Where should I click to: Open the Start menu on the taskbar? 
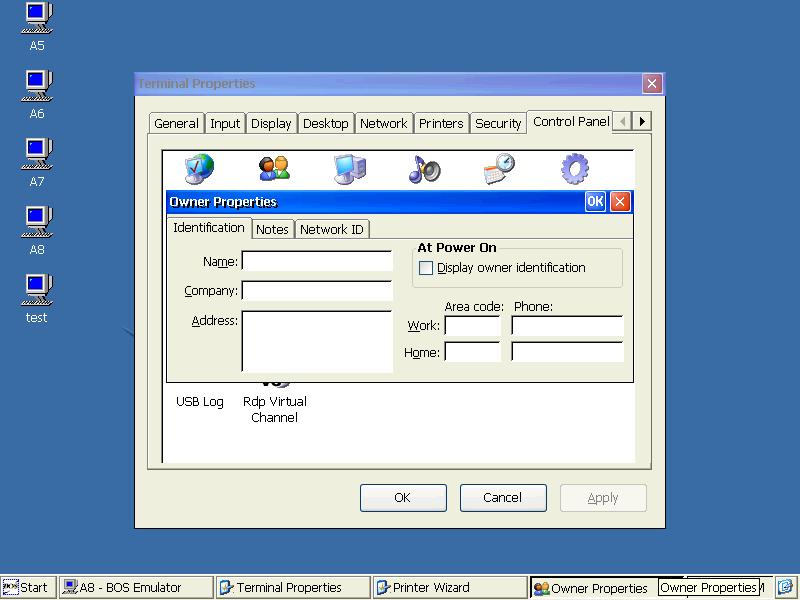[x=26, y=587]
